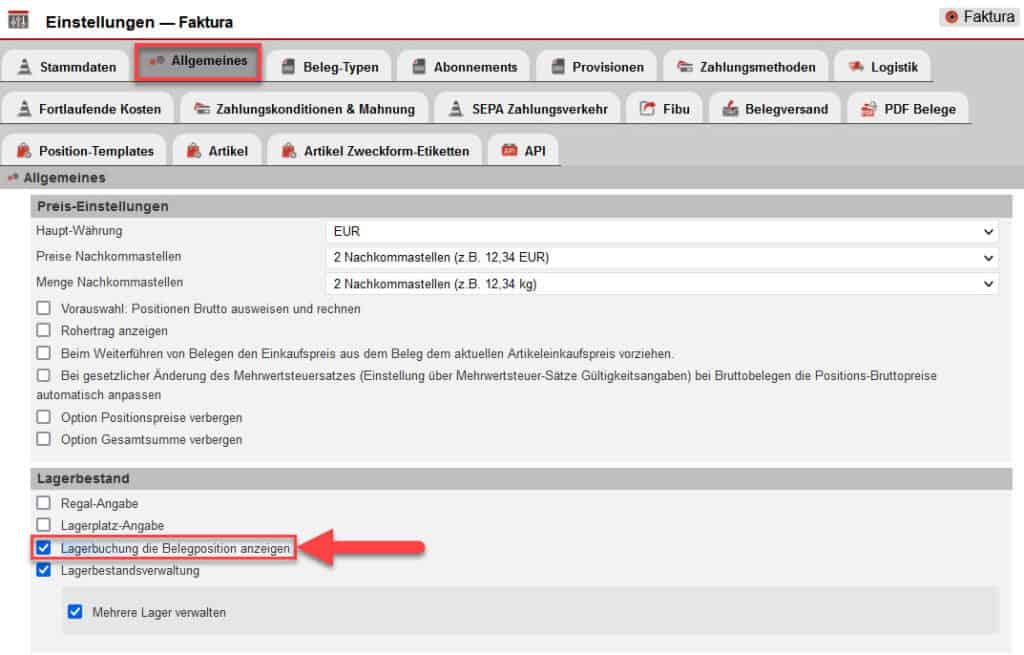Click the API tab icon
1024x655 pixels.
pyautogui.click(x=508, y=149)
